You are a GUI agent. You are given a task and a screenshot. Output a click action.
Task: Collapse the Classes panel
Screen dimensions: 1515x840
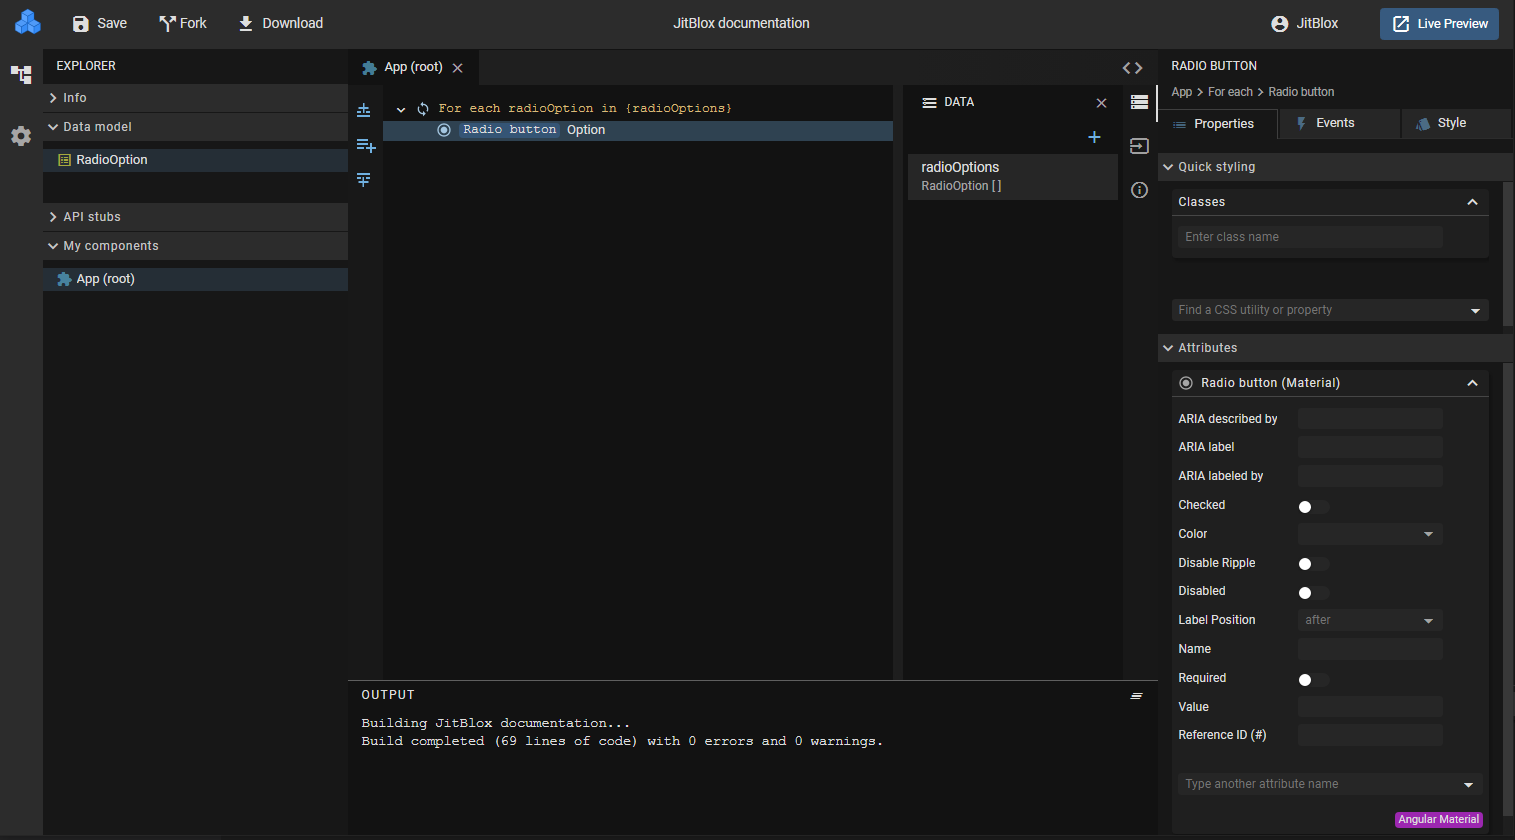pyautogui.click(x=1472, y=202)
